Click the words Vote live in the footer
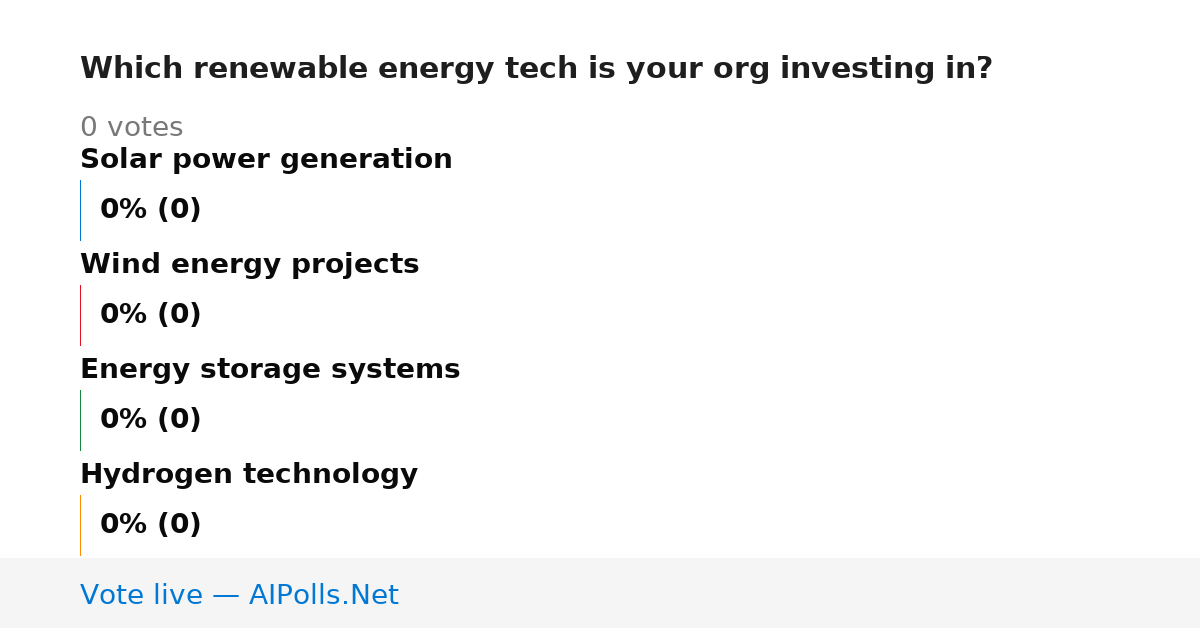1200x628 pixels. click(141, 595)
